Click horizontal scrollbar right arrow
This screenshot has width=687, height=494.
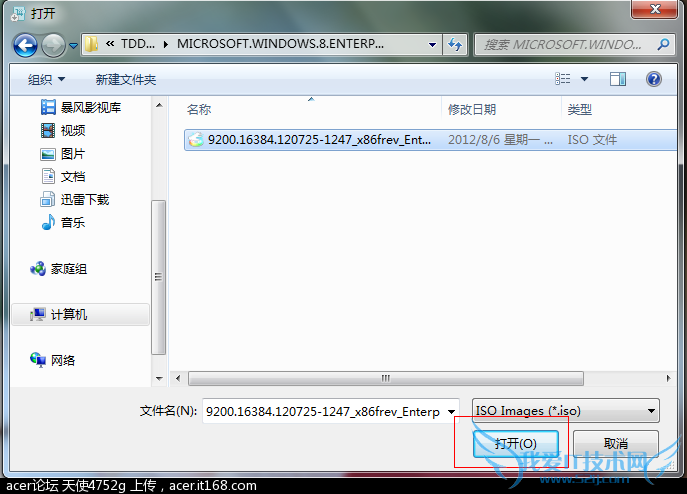(x=668, y=378)
